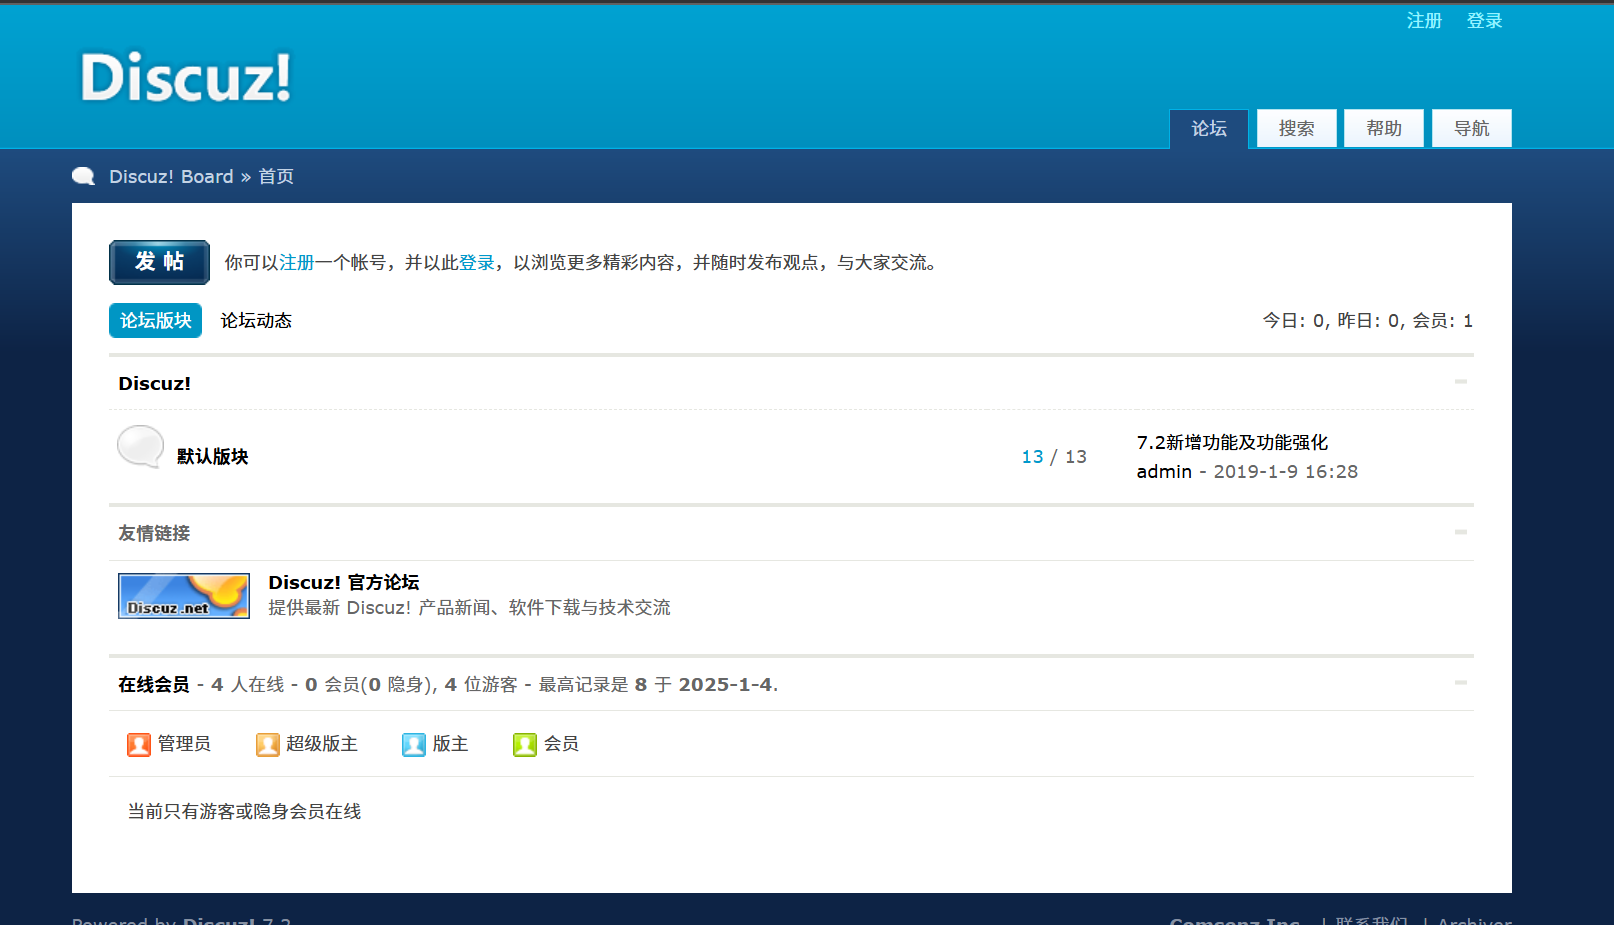Click the description 提供最新 Discuz! 产品新闻
This screenshot has width=1614, height=925.
[x=469, y=608]
